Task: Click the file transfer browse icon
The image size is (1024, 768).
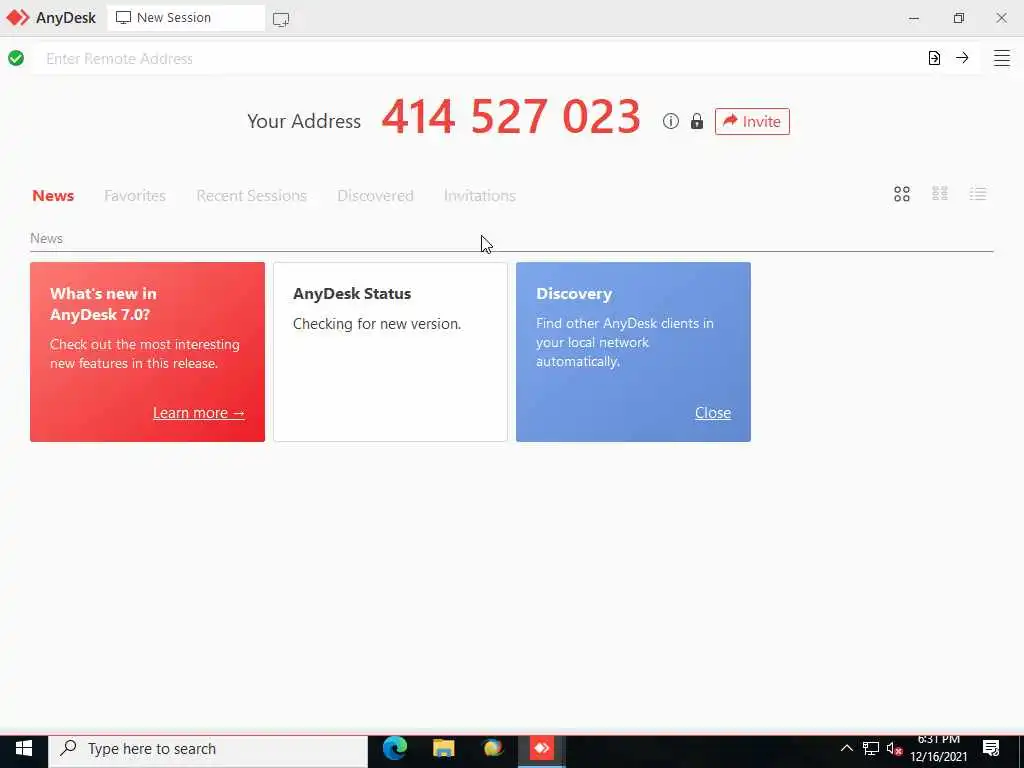Action: coord(934,58)
